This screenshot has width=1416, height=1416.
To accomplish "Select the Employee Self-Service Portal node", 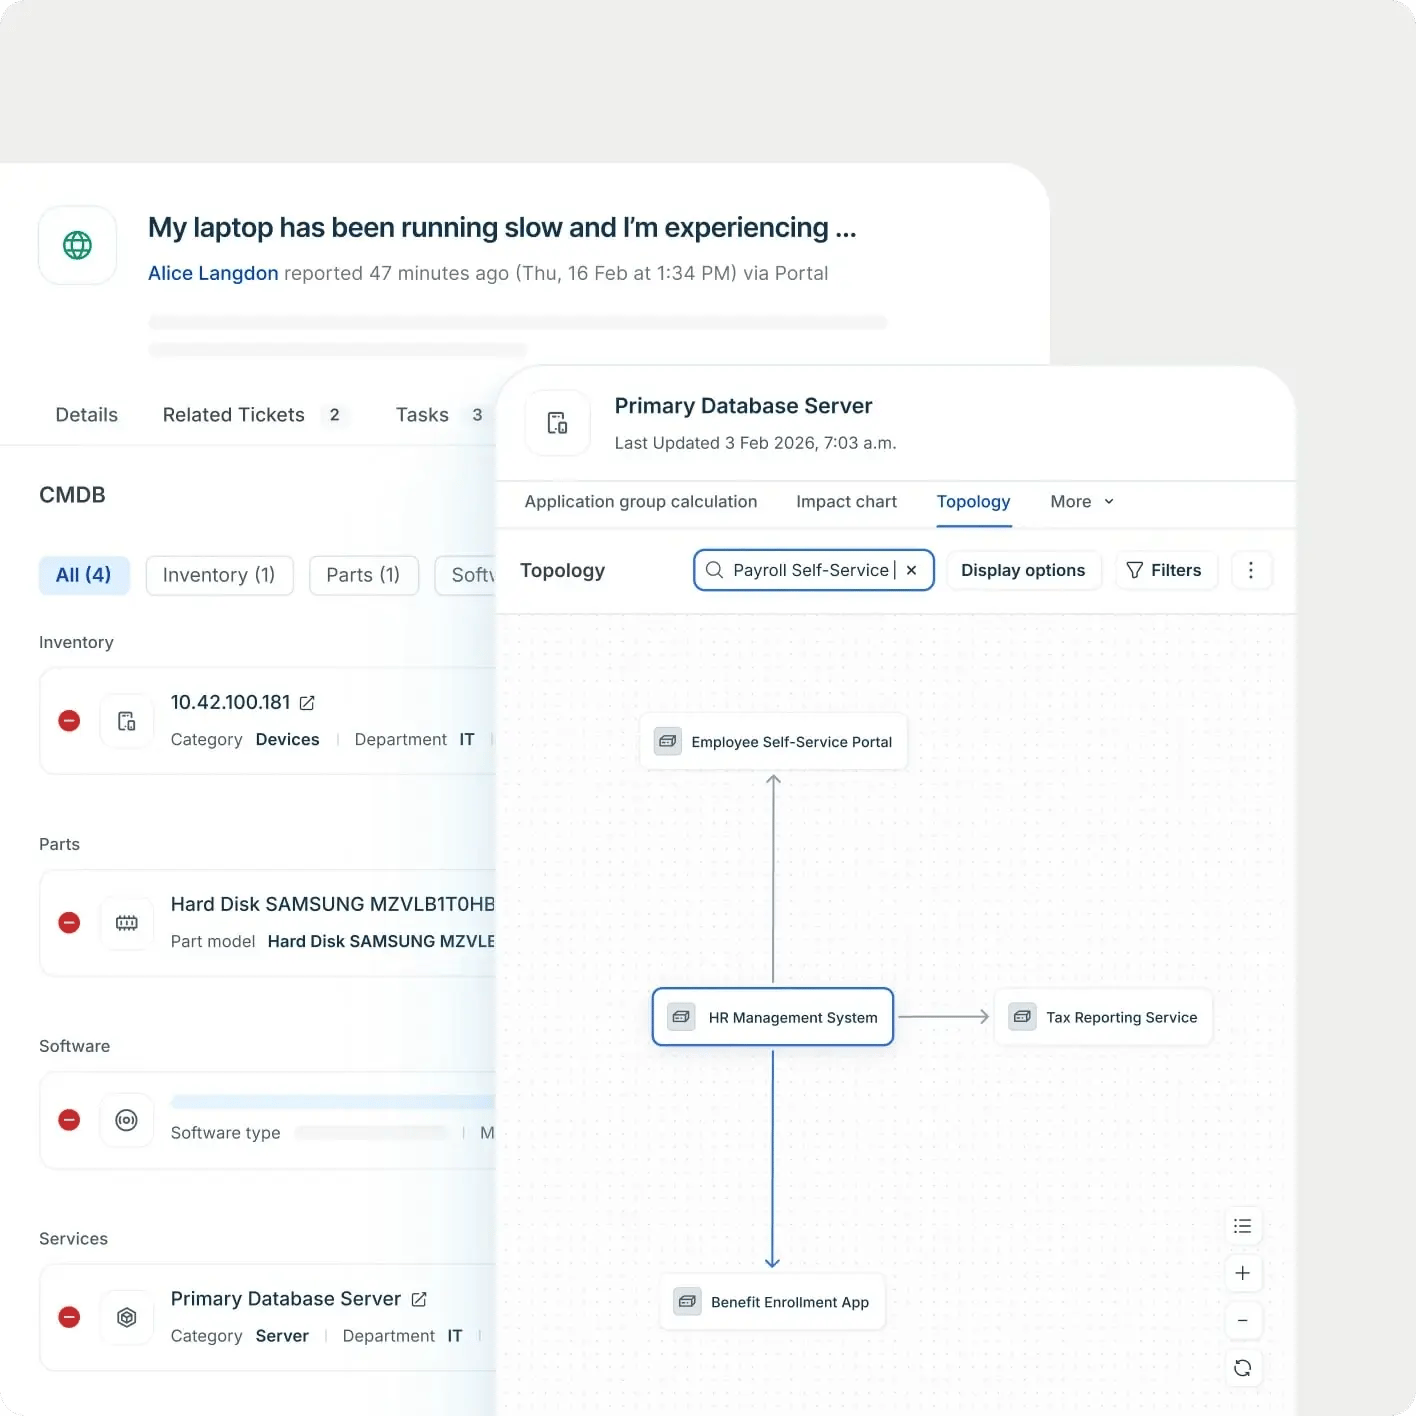I will click(773, 742).
